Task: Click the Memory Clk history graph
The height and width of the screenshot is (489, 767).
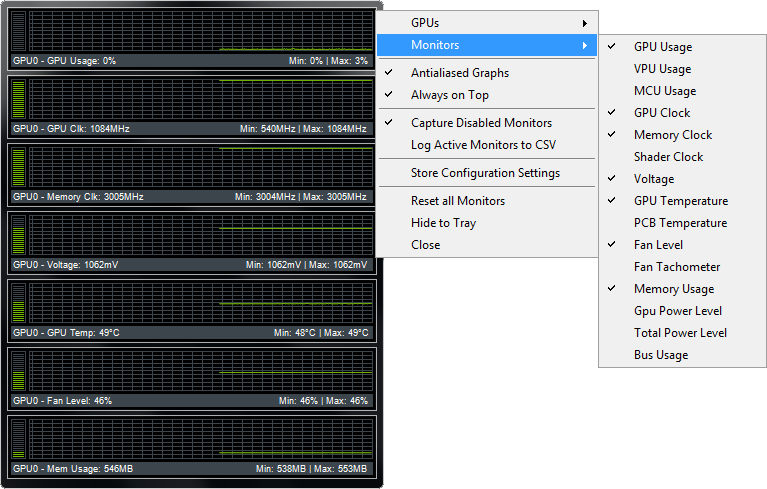Action: pos(201,167)
